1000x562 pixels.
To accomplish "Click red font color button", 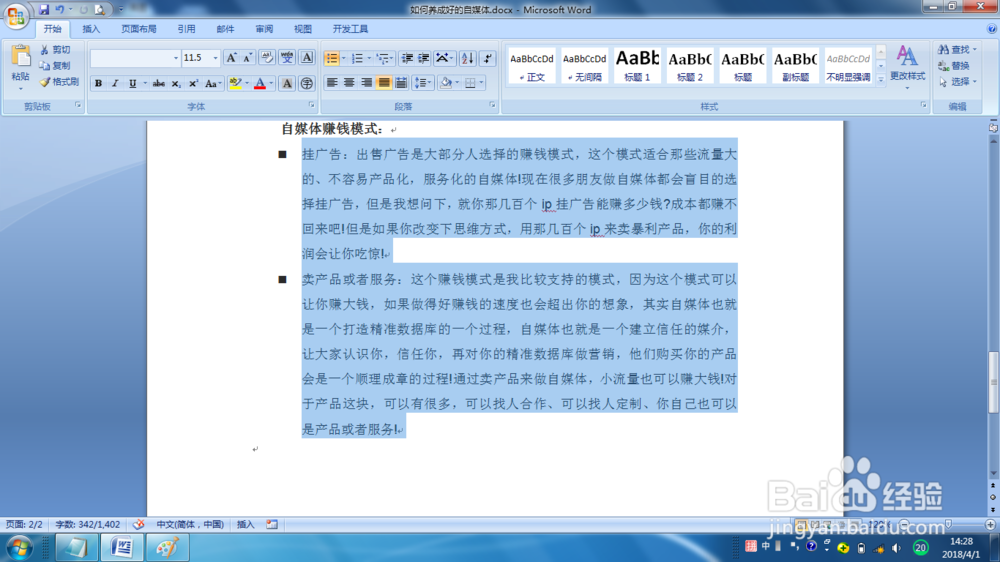I will click(260, 84).
